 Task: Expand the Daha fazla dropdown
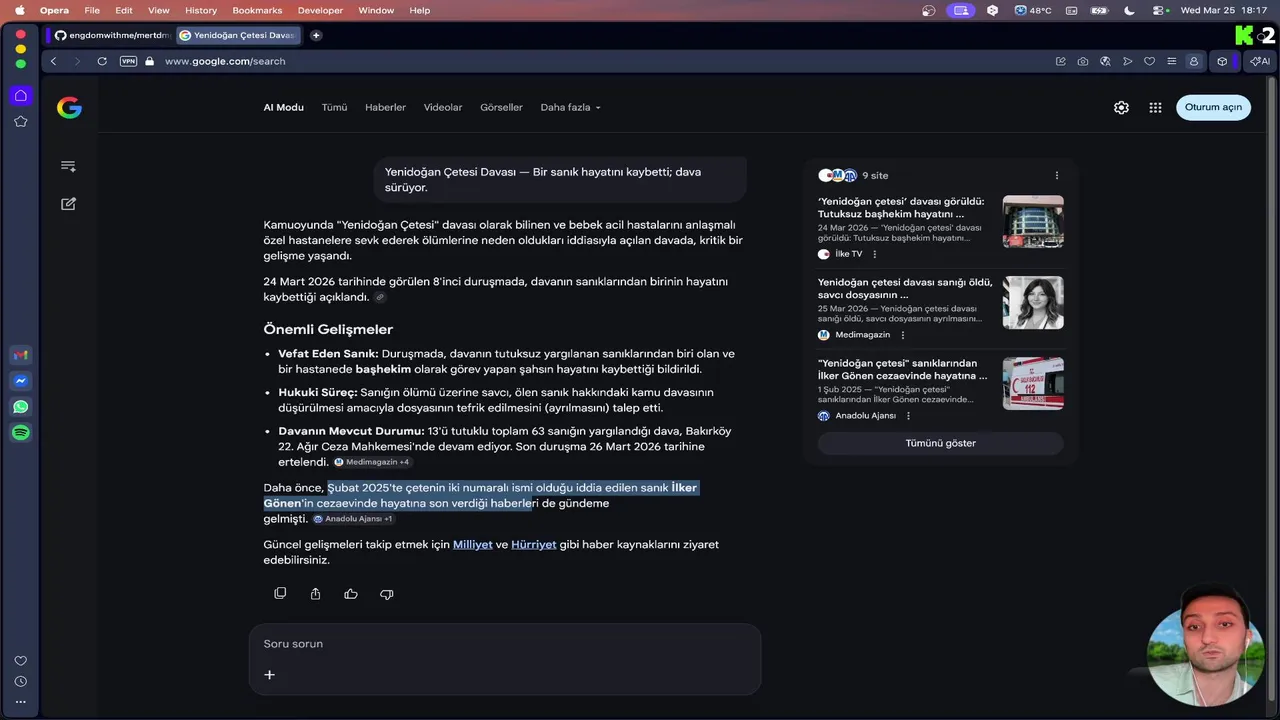click(570, 107)
